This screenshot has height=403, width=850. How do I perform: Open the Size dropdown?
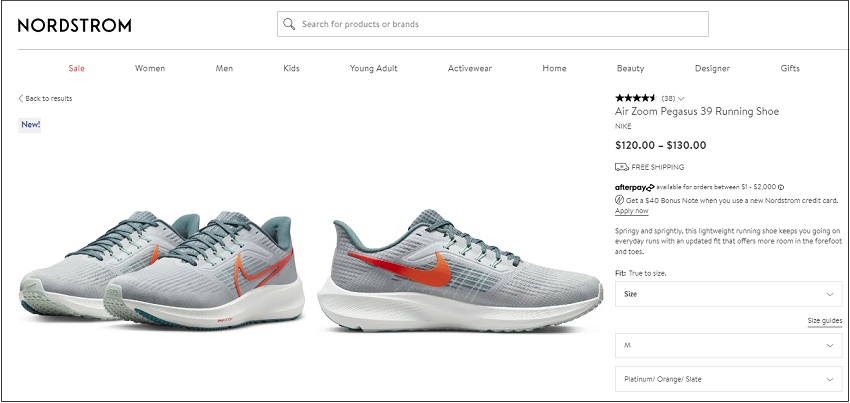[x=729, y=294]
